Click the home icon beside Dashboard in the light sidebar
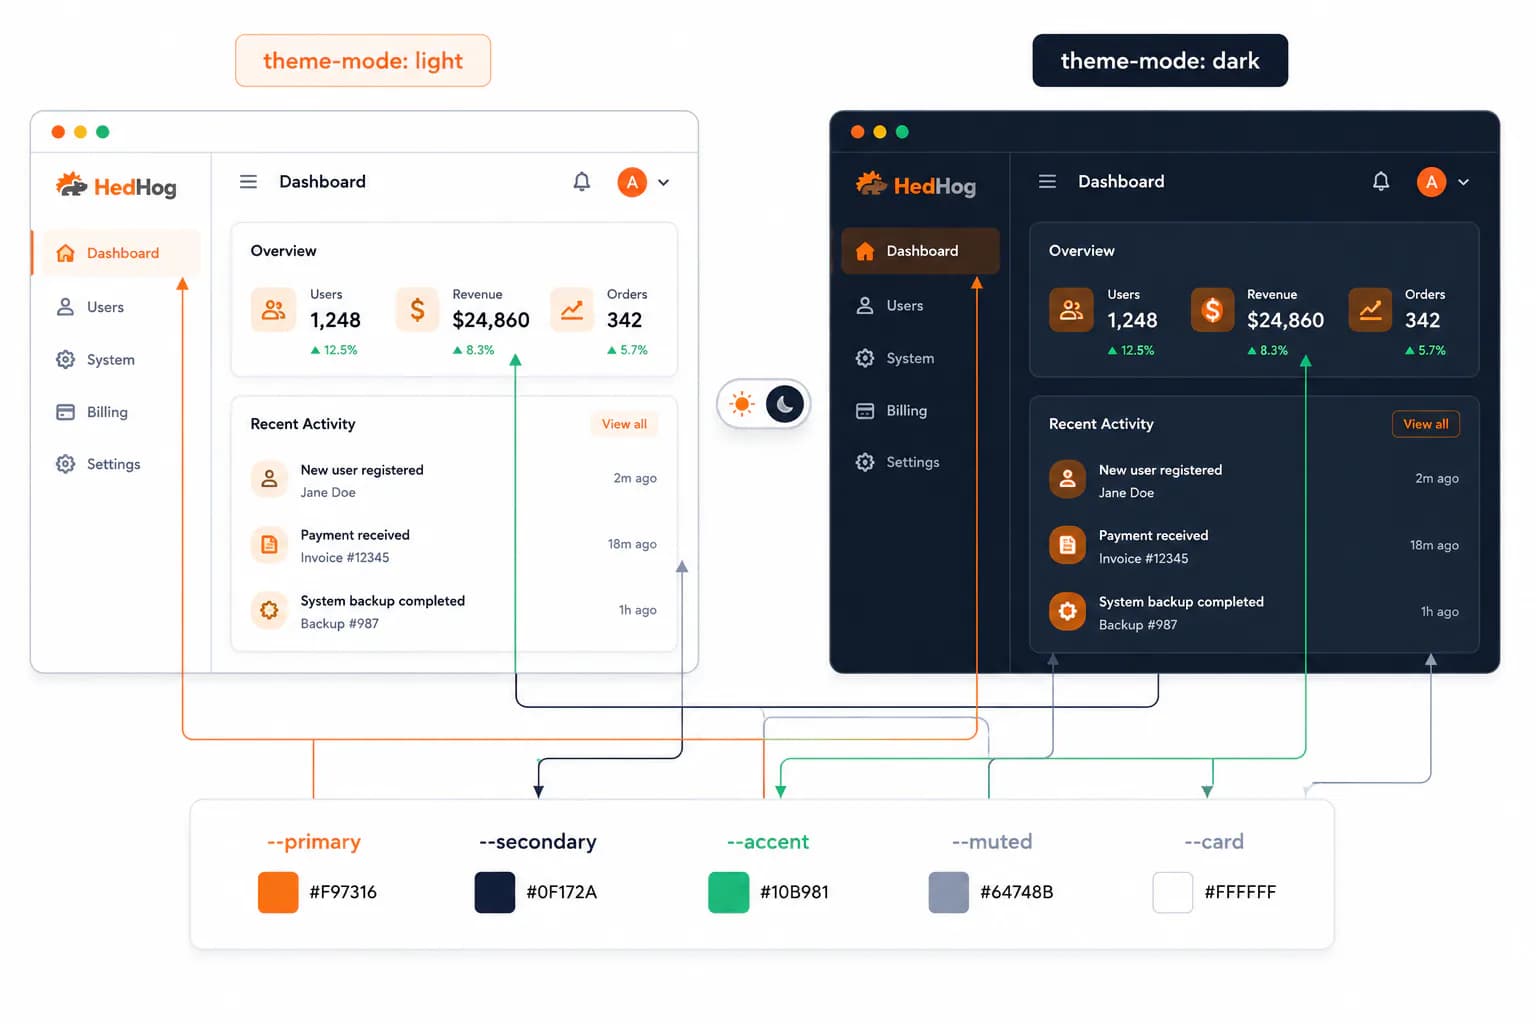 point(65,253)
